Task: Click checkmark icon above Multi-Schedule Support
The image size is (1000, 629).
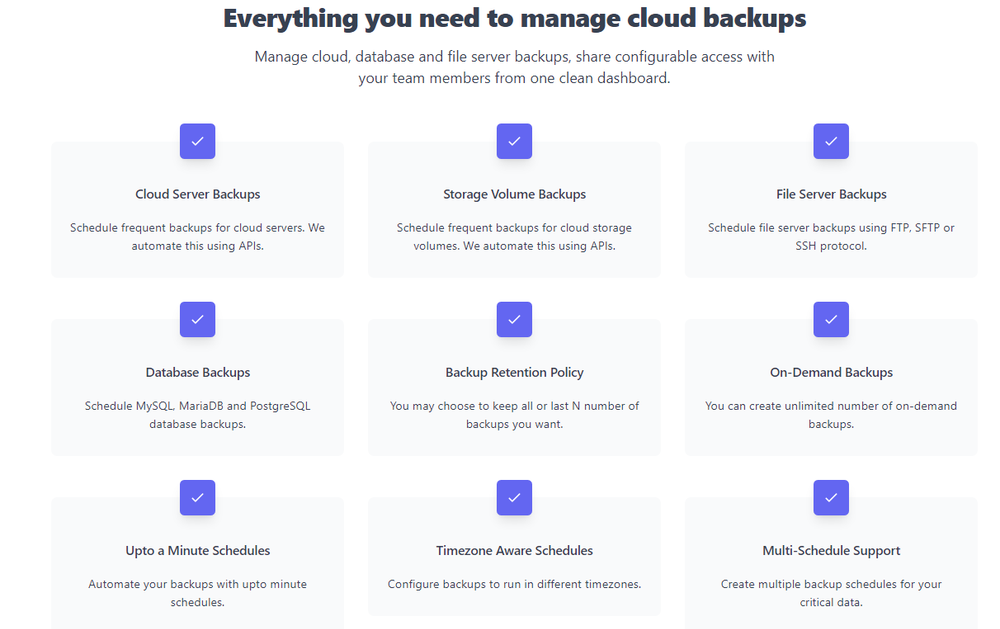Action: tap(831, 498)
